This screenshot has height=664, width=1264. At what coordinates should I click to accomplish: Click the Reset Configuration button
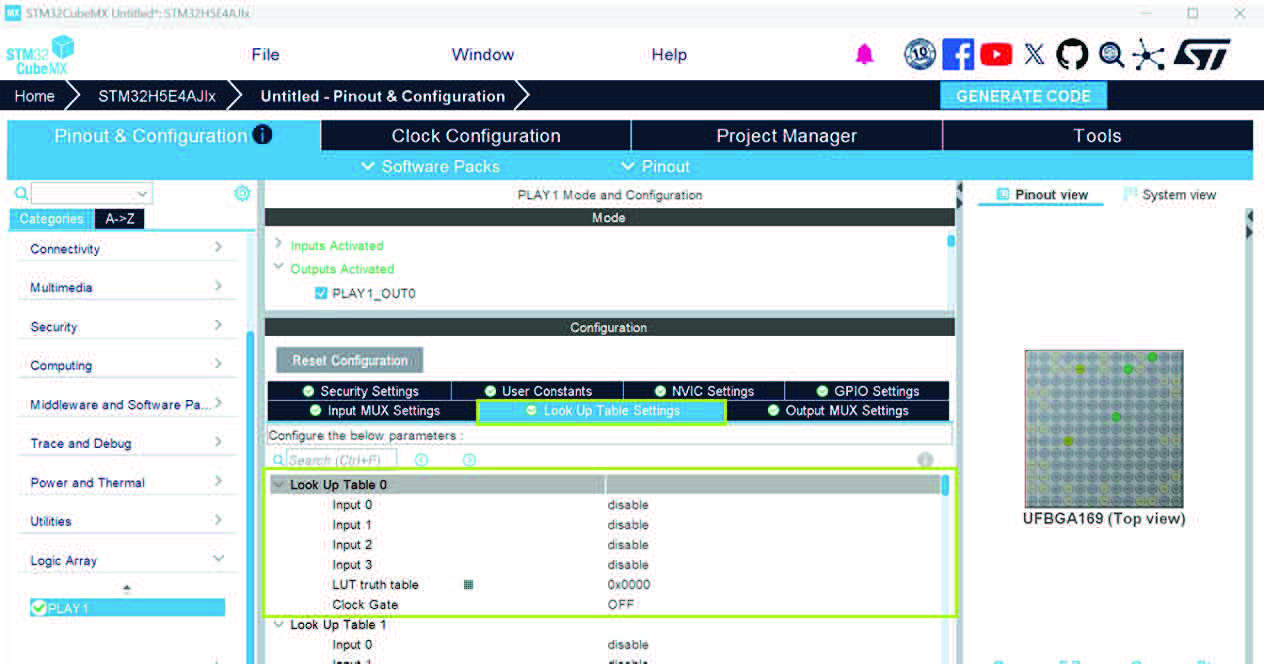coord(350,360)
